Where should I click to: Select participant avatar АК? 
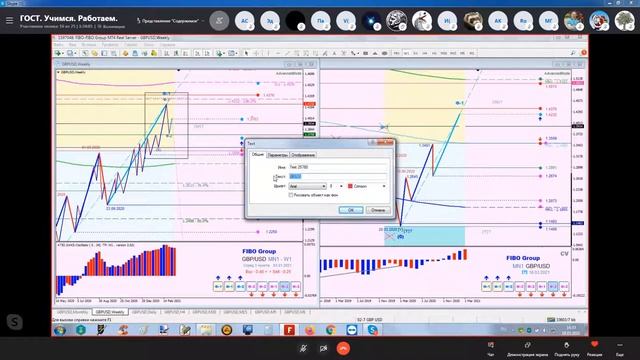498,20
